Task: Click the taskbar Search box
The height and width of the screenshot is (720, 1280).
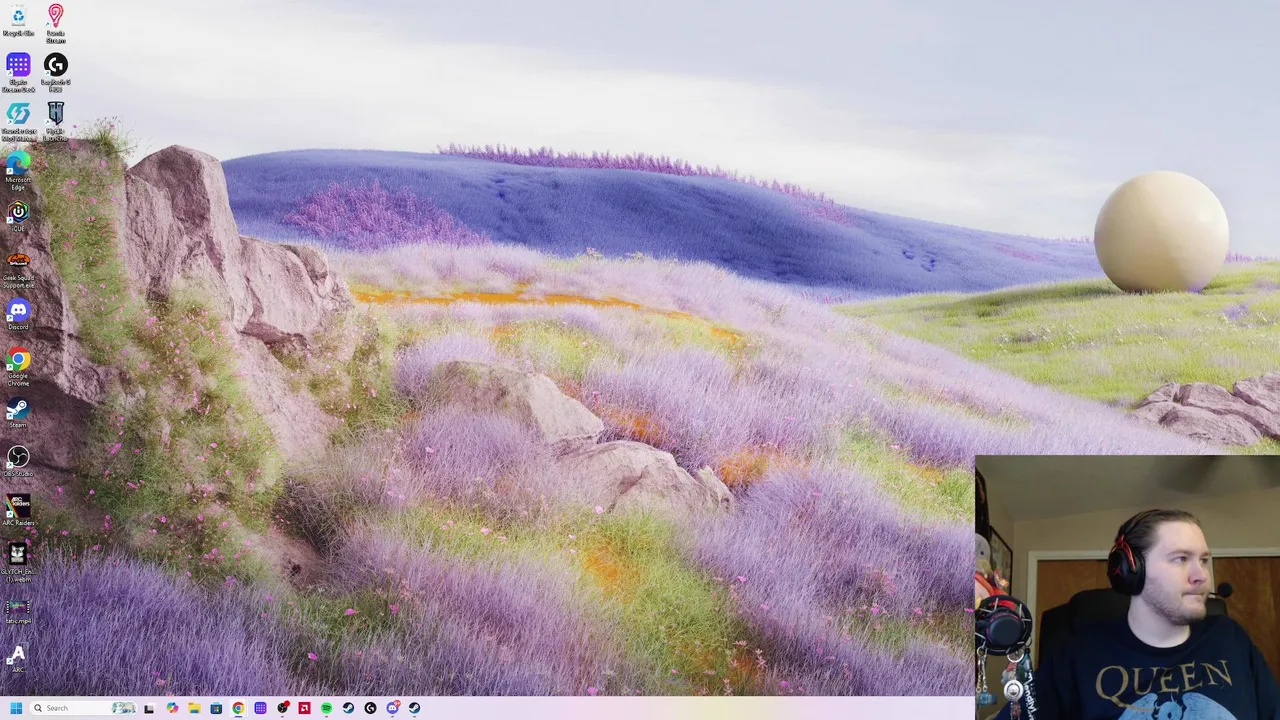Action: tap(82, 708)
